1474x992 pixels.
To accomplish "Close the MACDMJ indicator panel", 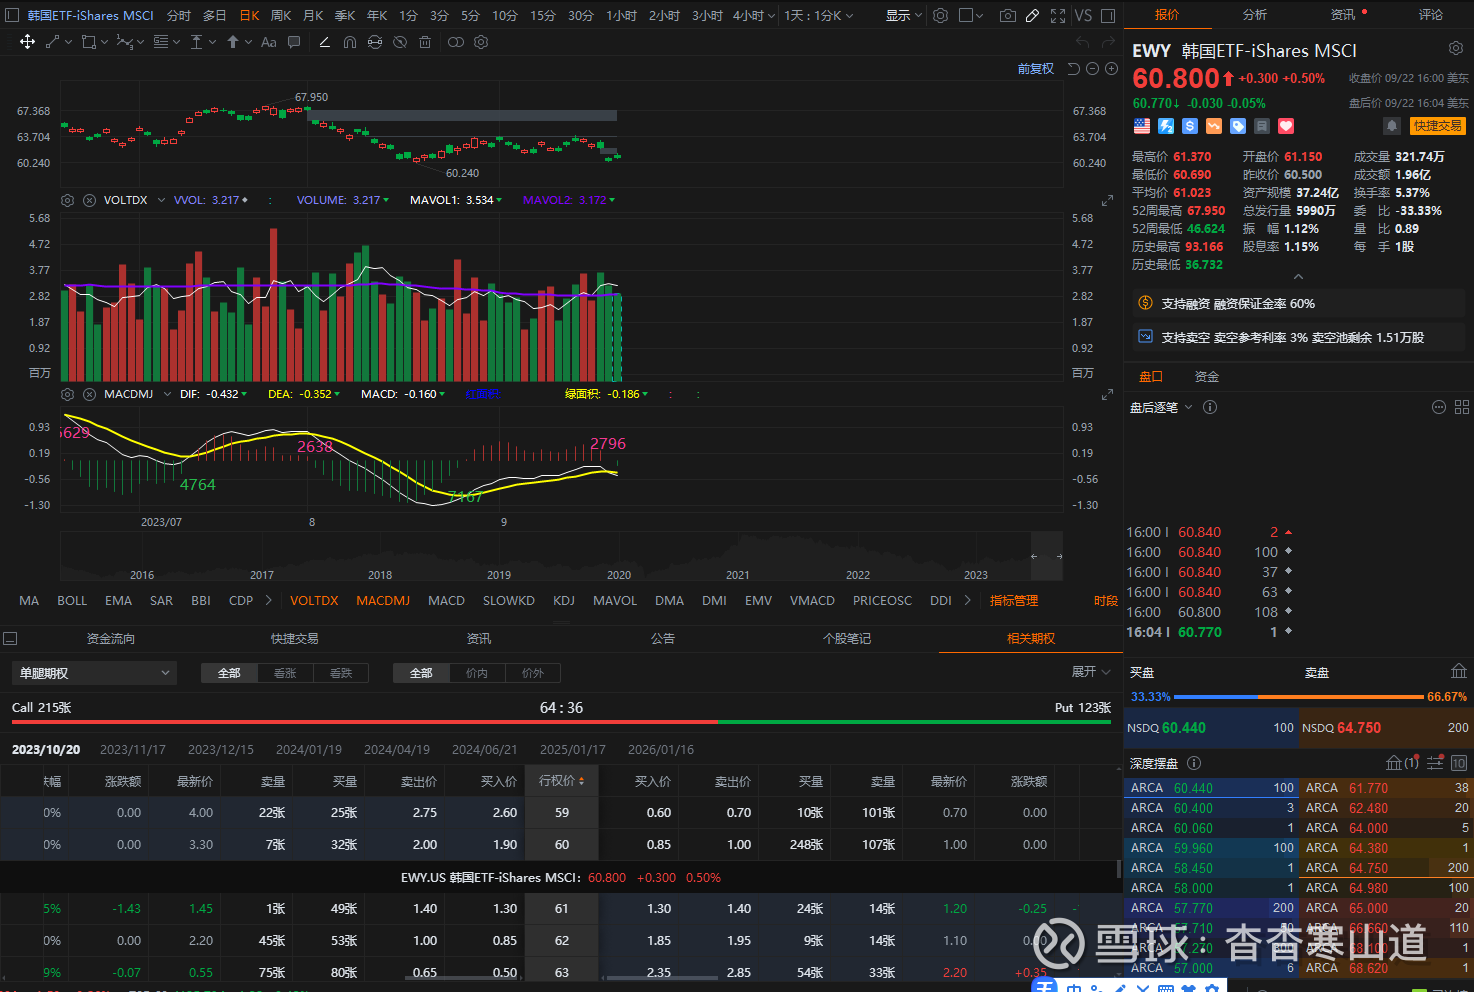I will [89, 394].
